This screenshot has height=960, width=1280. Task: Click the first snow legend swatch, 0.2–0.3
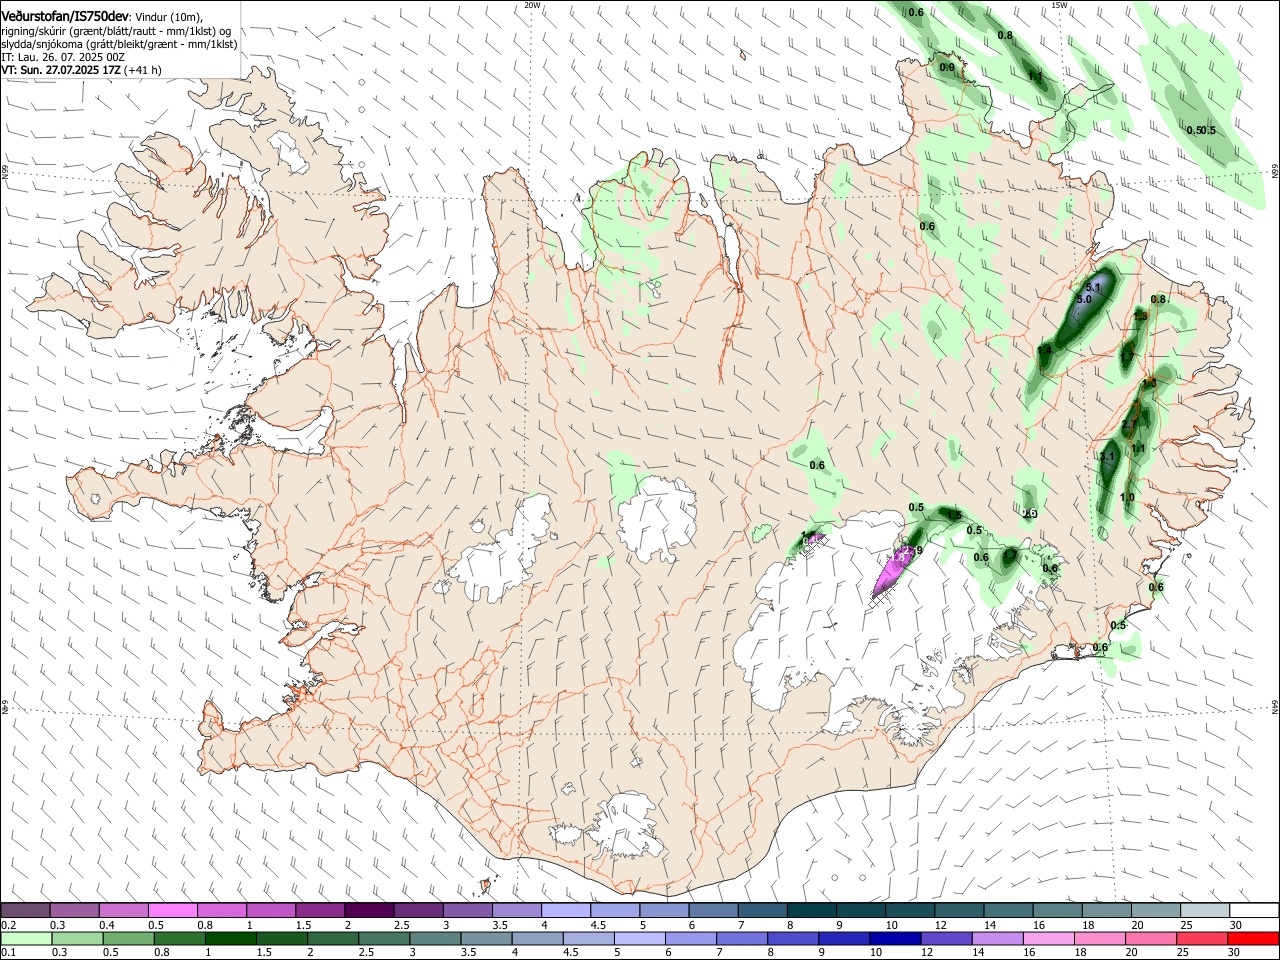tap(25, 911)
